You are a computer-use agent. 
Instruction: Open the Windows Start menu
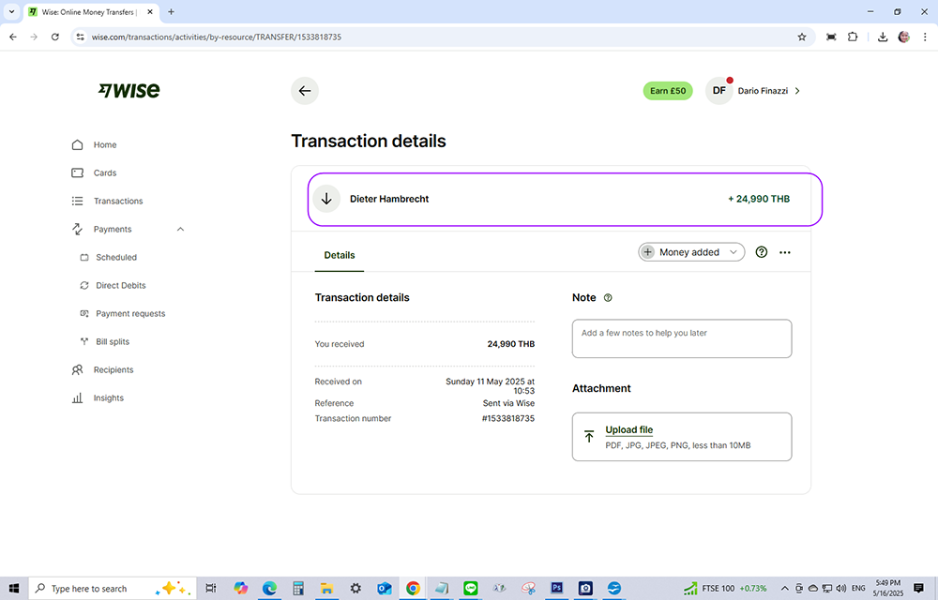coord(14,589)
